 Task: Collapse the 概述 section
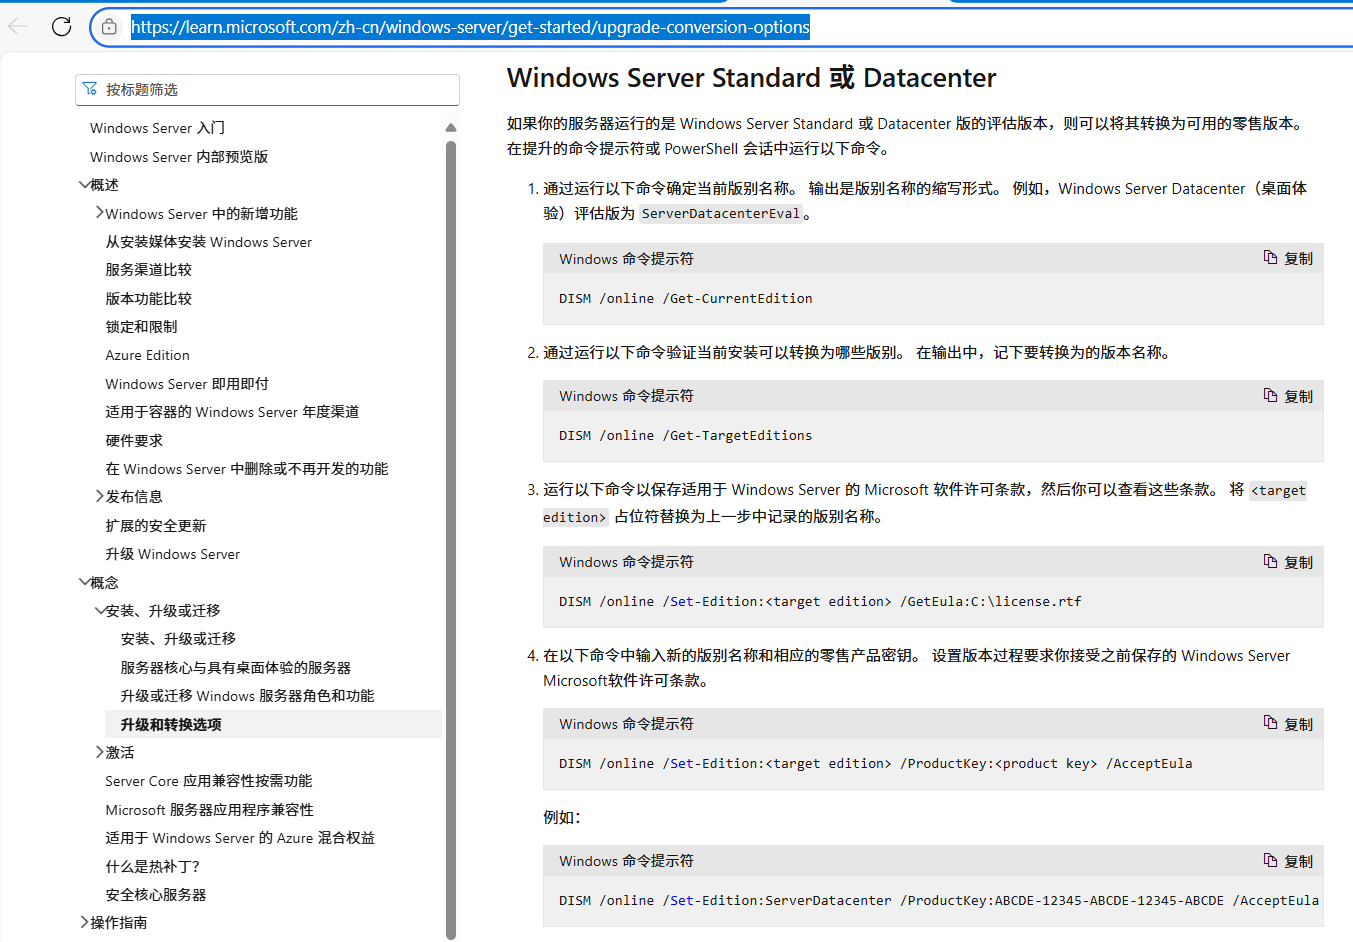[84, 185]
